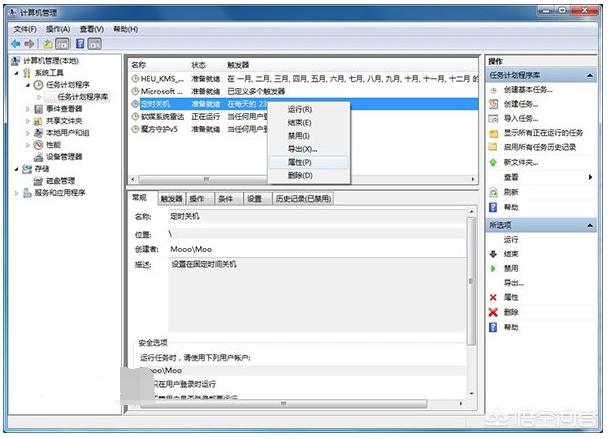This screenshot has height=439, width=608.
Task: Click the clock icon of 魔方守护v5 task
Action: [x=135, y=129]
